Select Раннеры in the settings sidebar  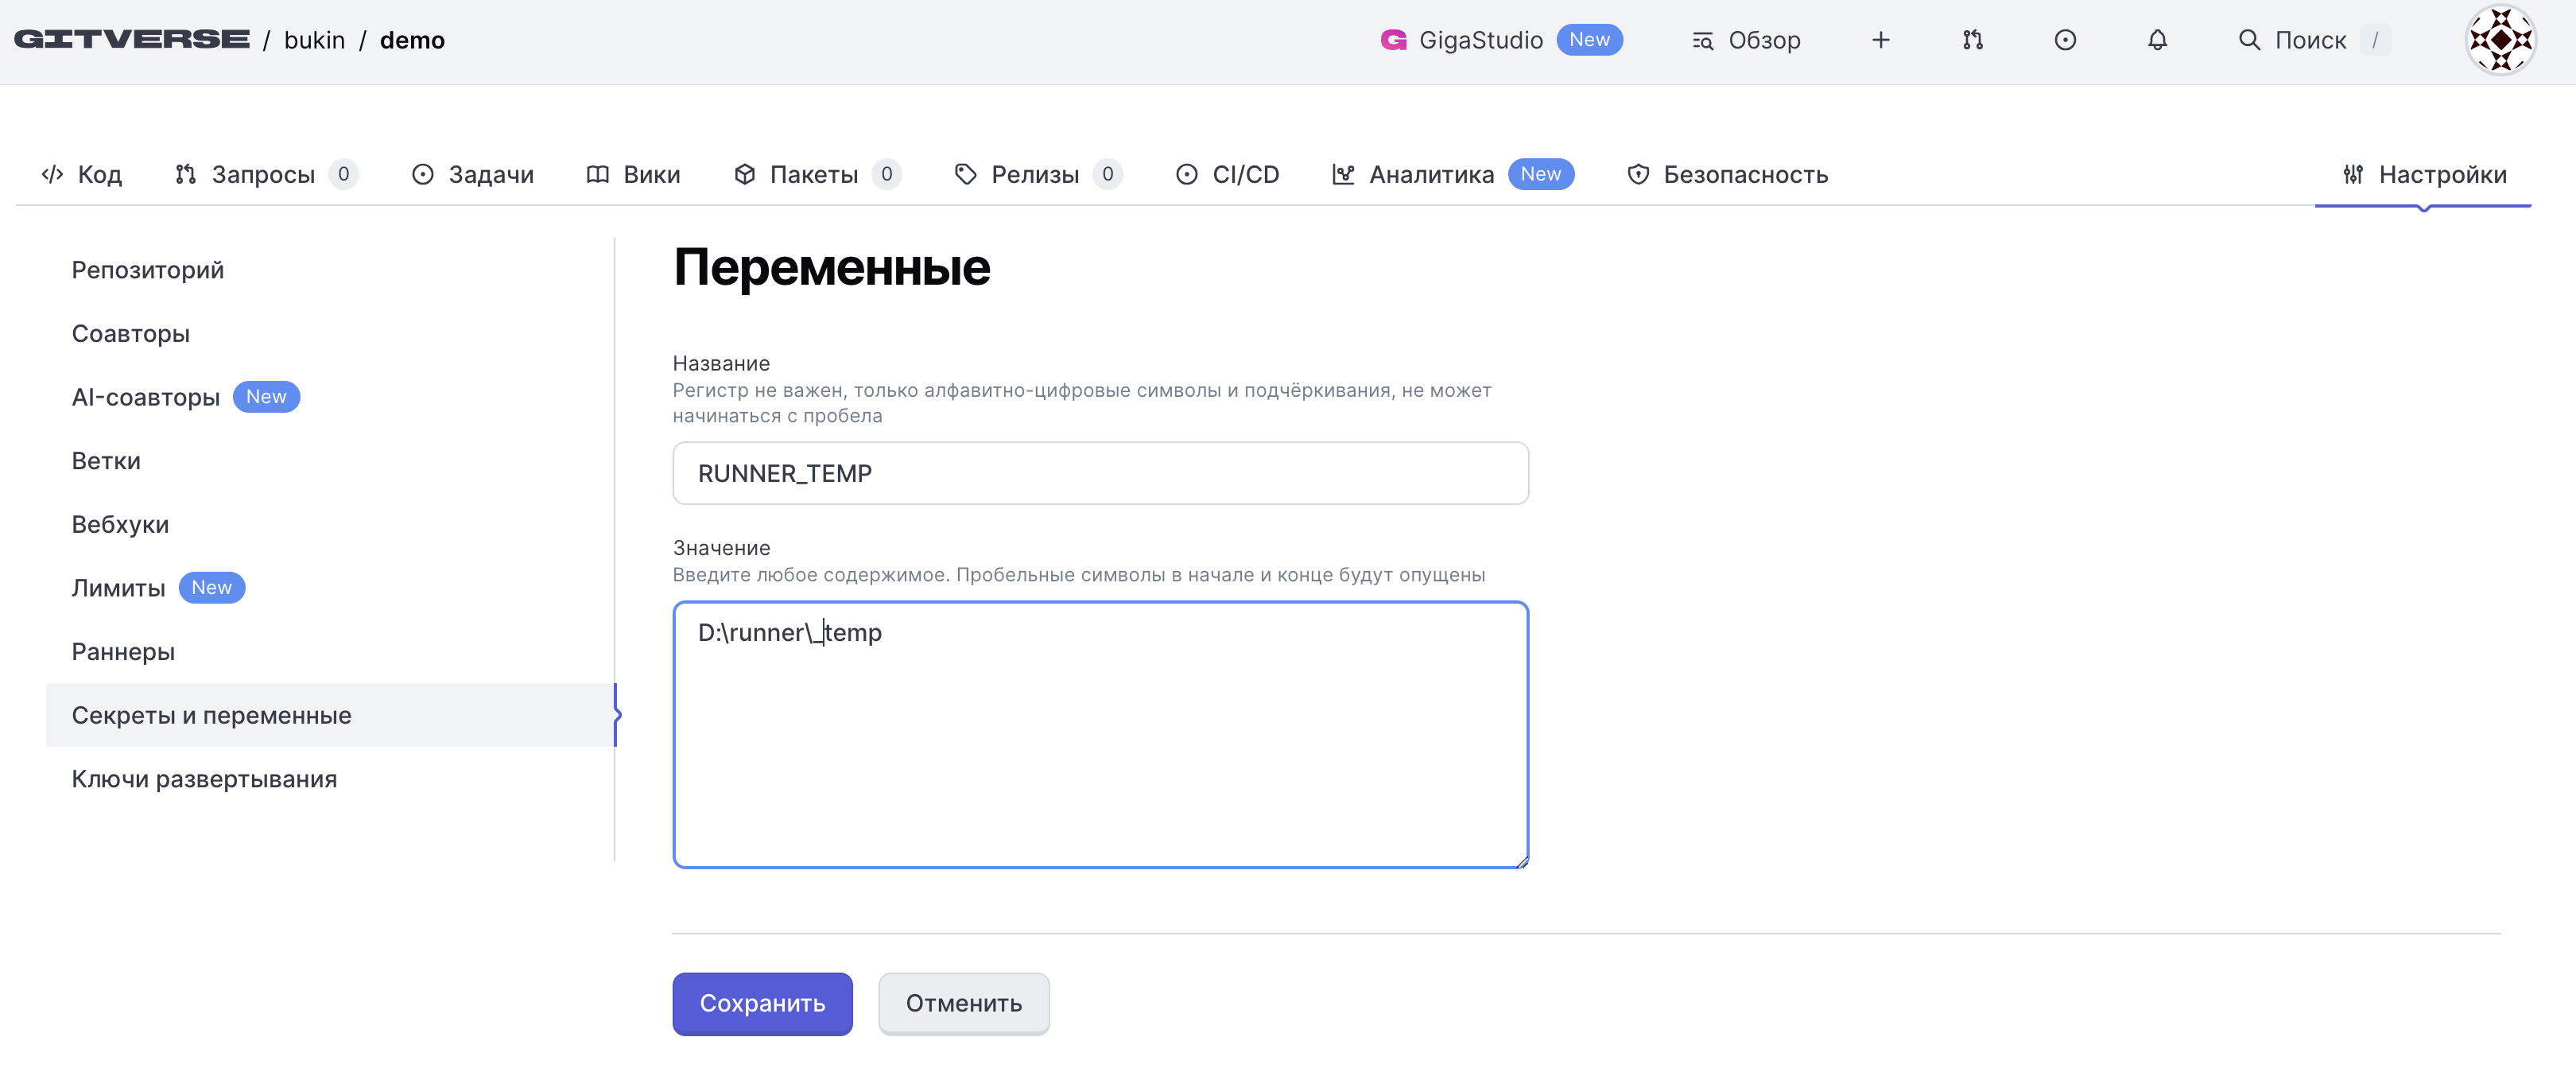click(123, 652)
